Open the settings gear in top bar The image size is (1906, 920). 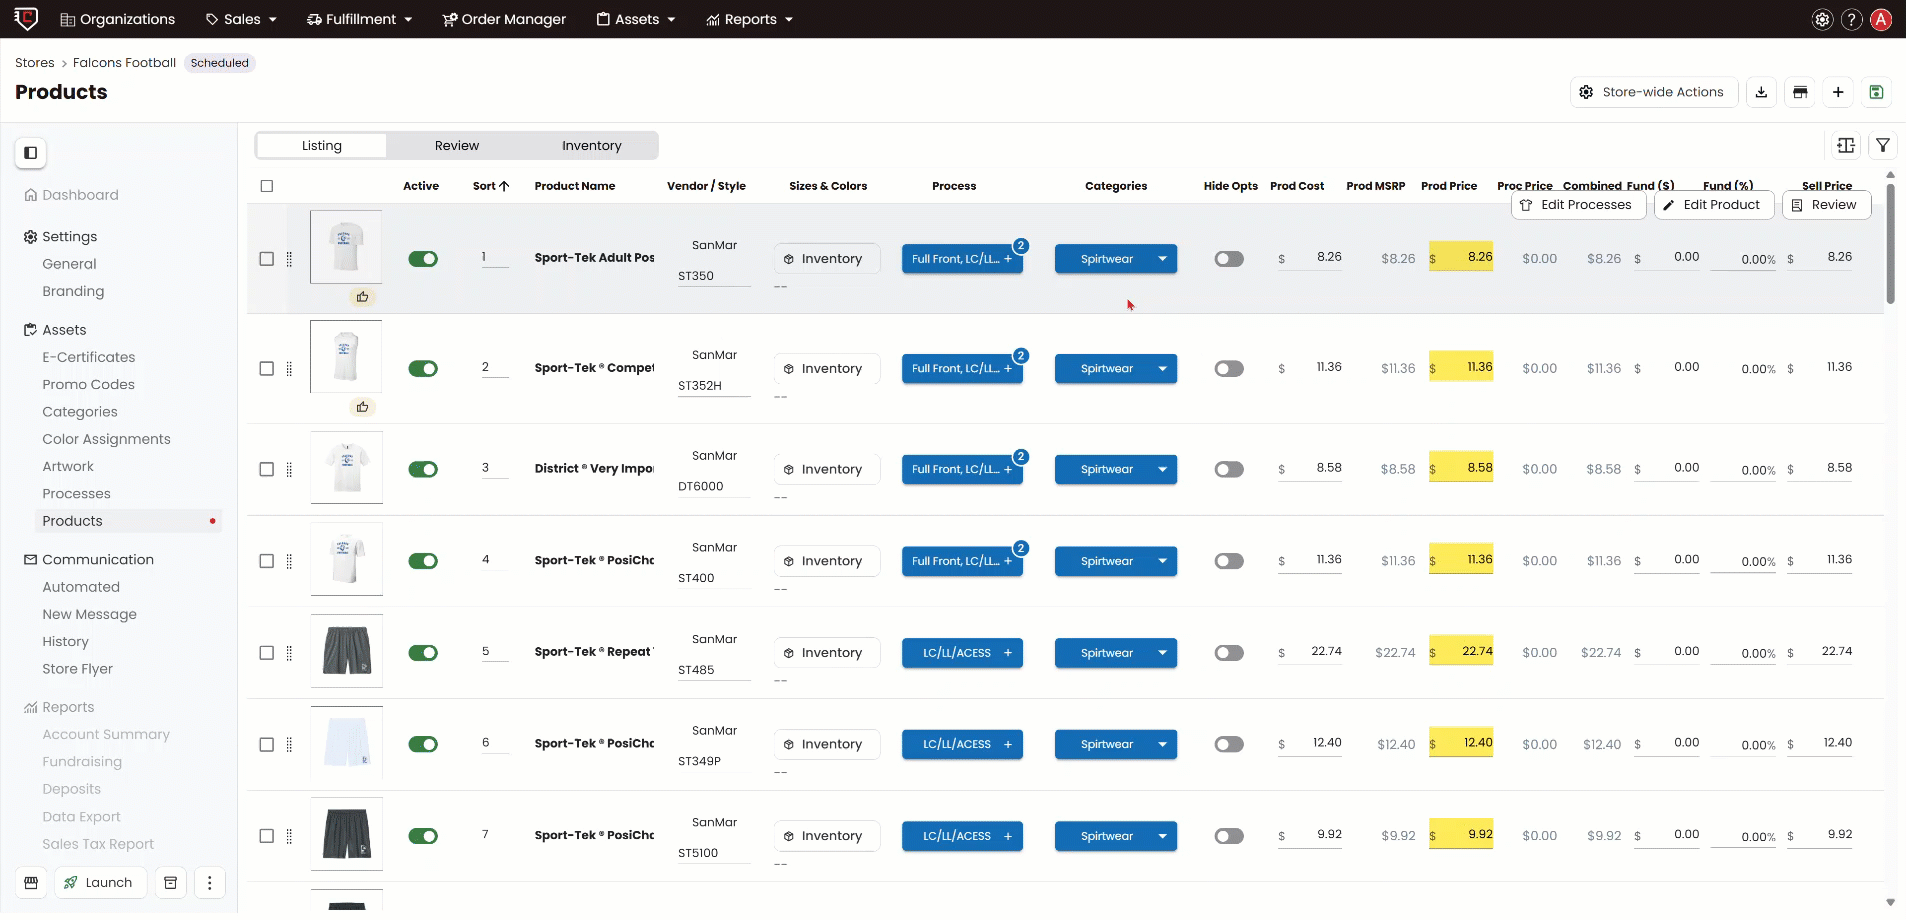pyautogui.click(x=1823, y=19)
